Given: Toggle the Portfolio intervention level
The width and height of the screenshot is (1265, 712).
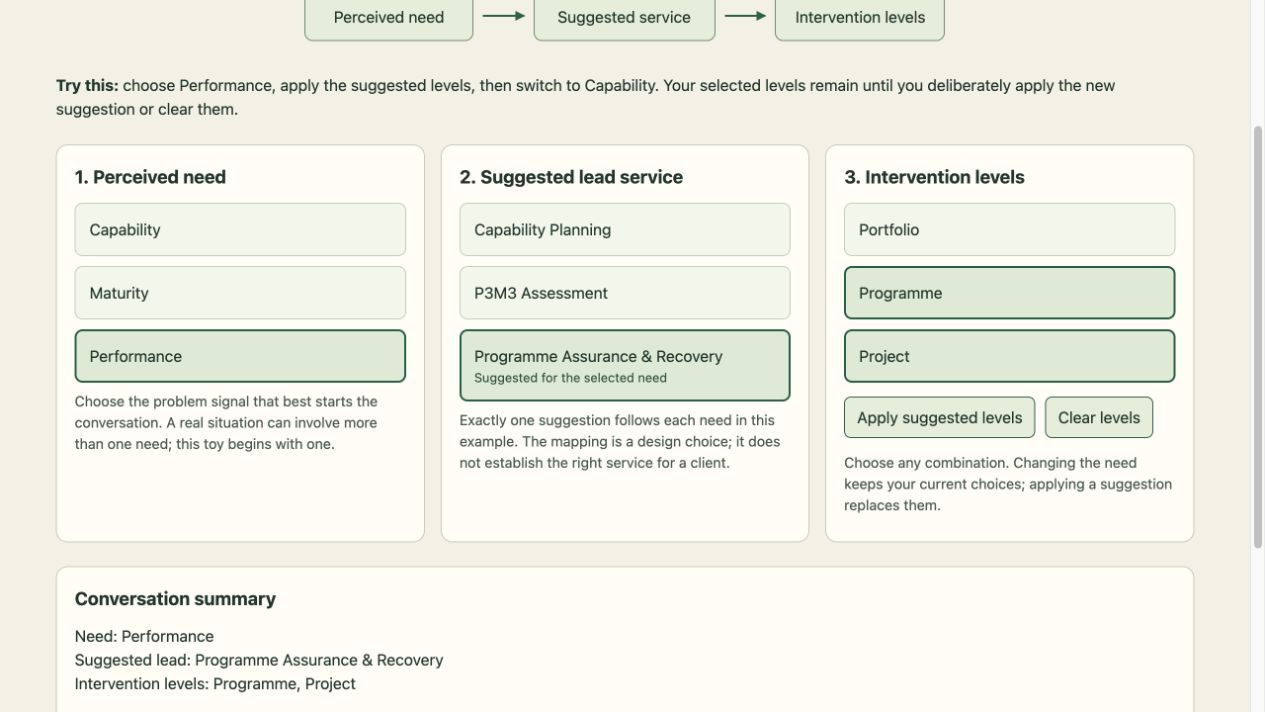Looking at the screenshot, I should tap(1009, 230).
